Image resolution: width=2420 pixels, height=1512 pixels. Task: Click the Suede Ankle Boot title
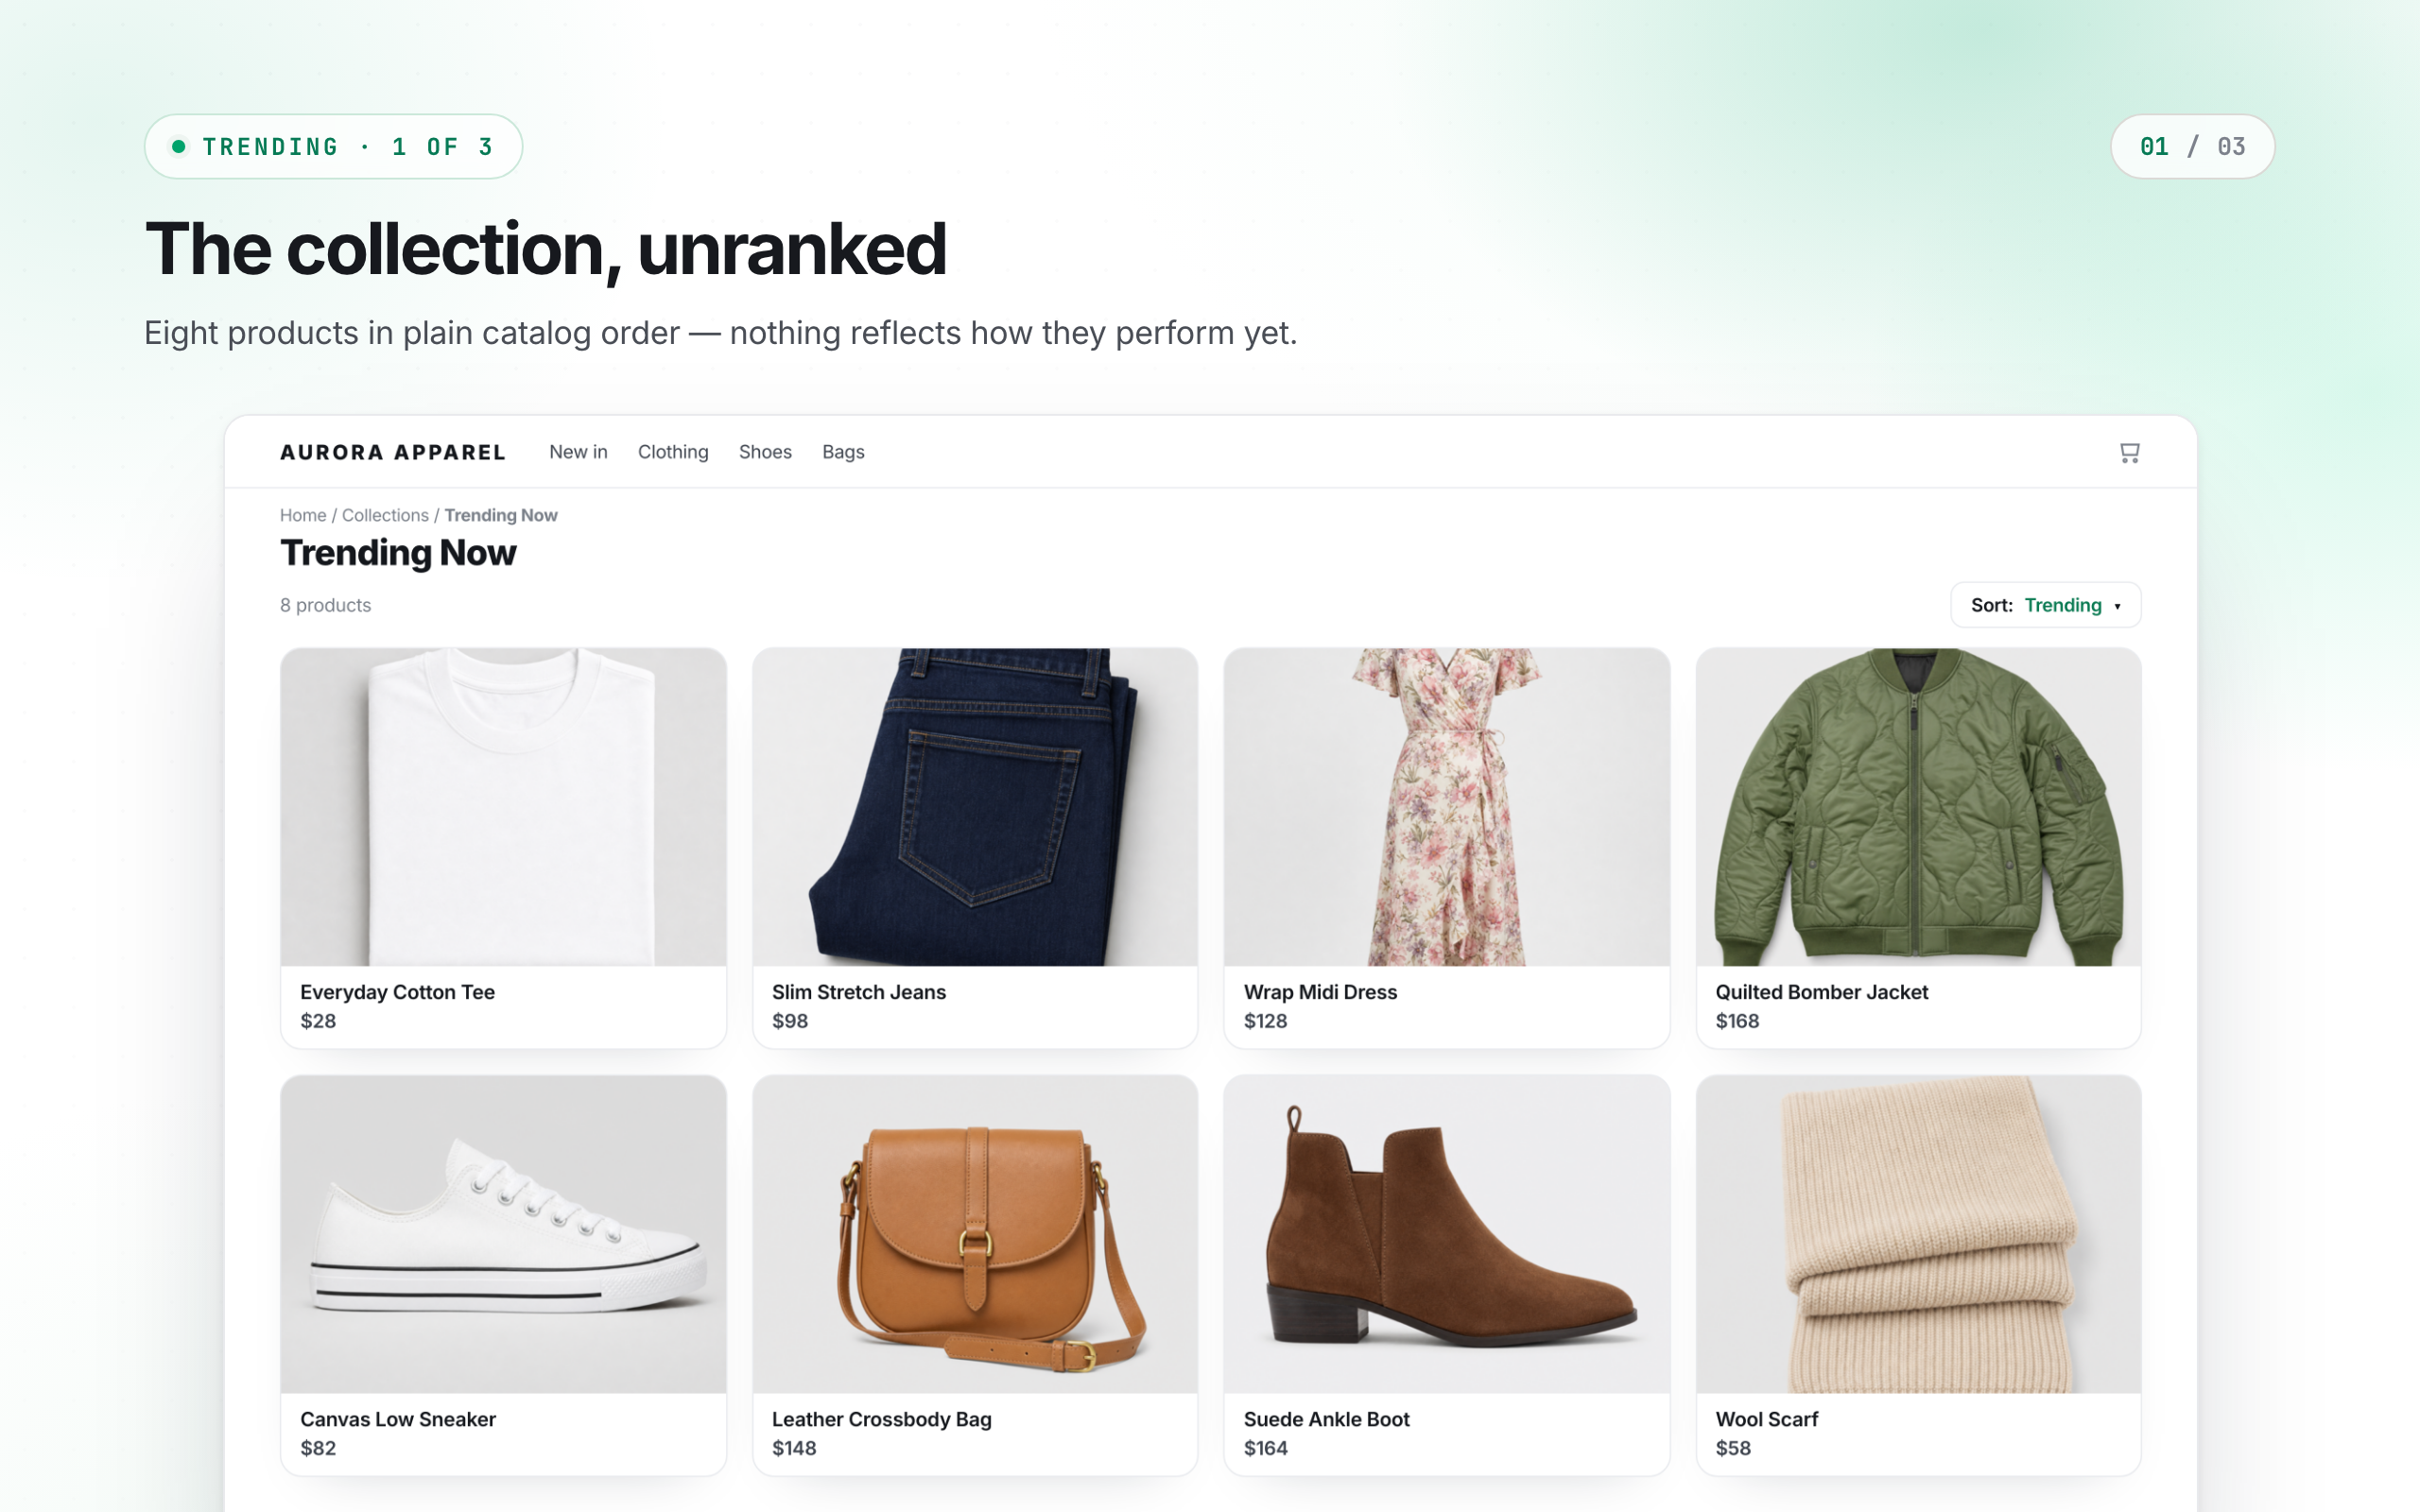coord(1326,1419)
